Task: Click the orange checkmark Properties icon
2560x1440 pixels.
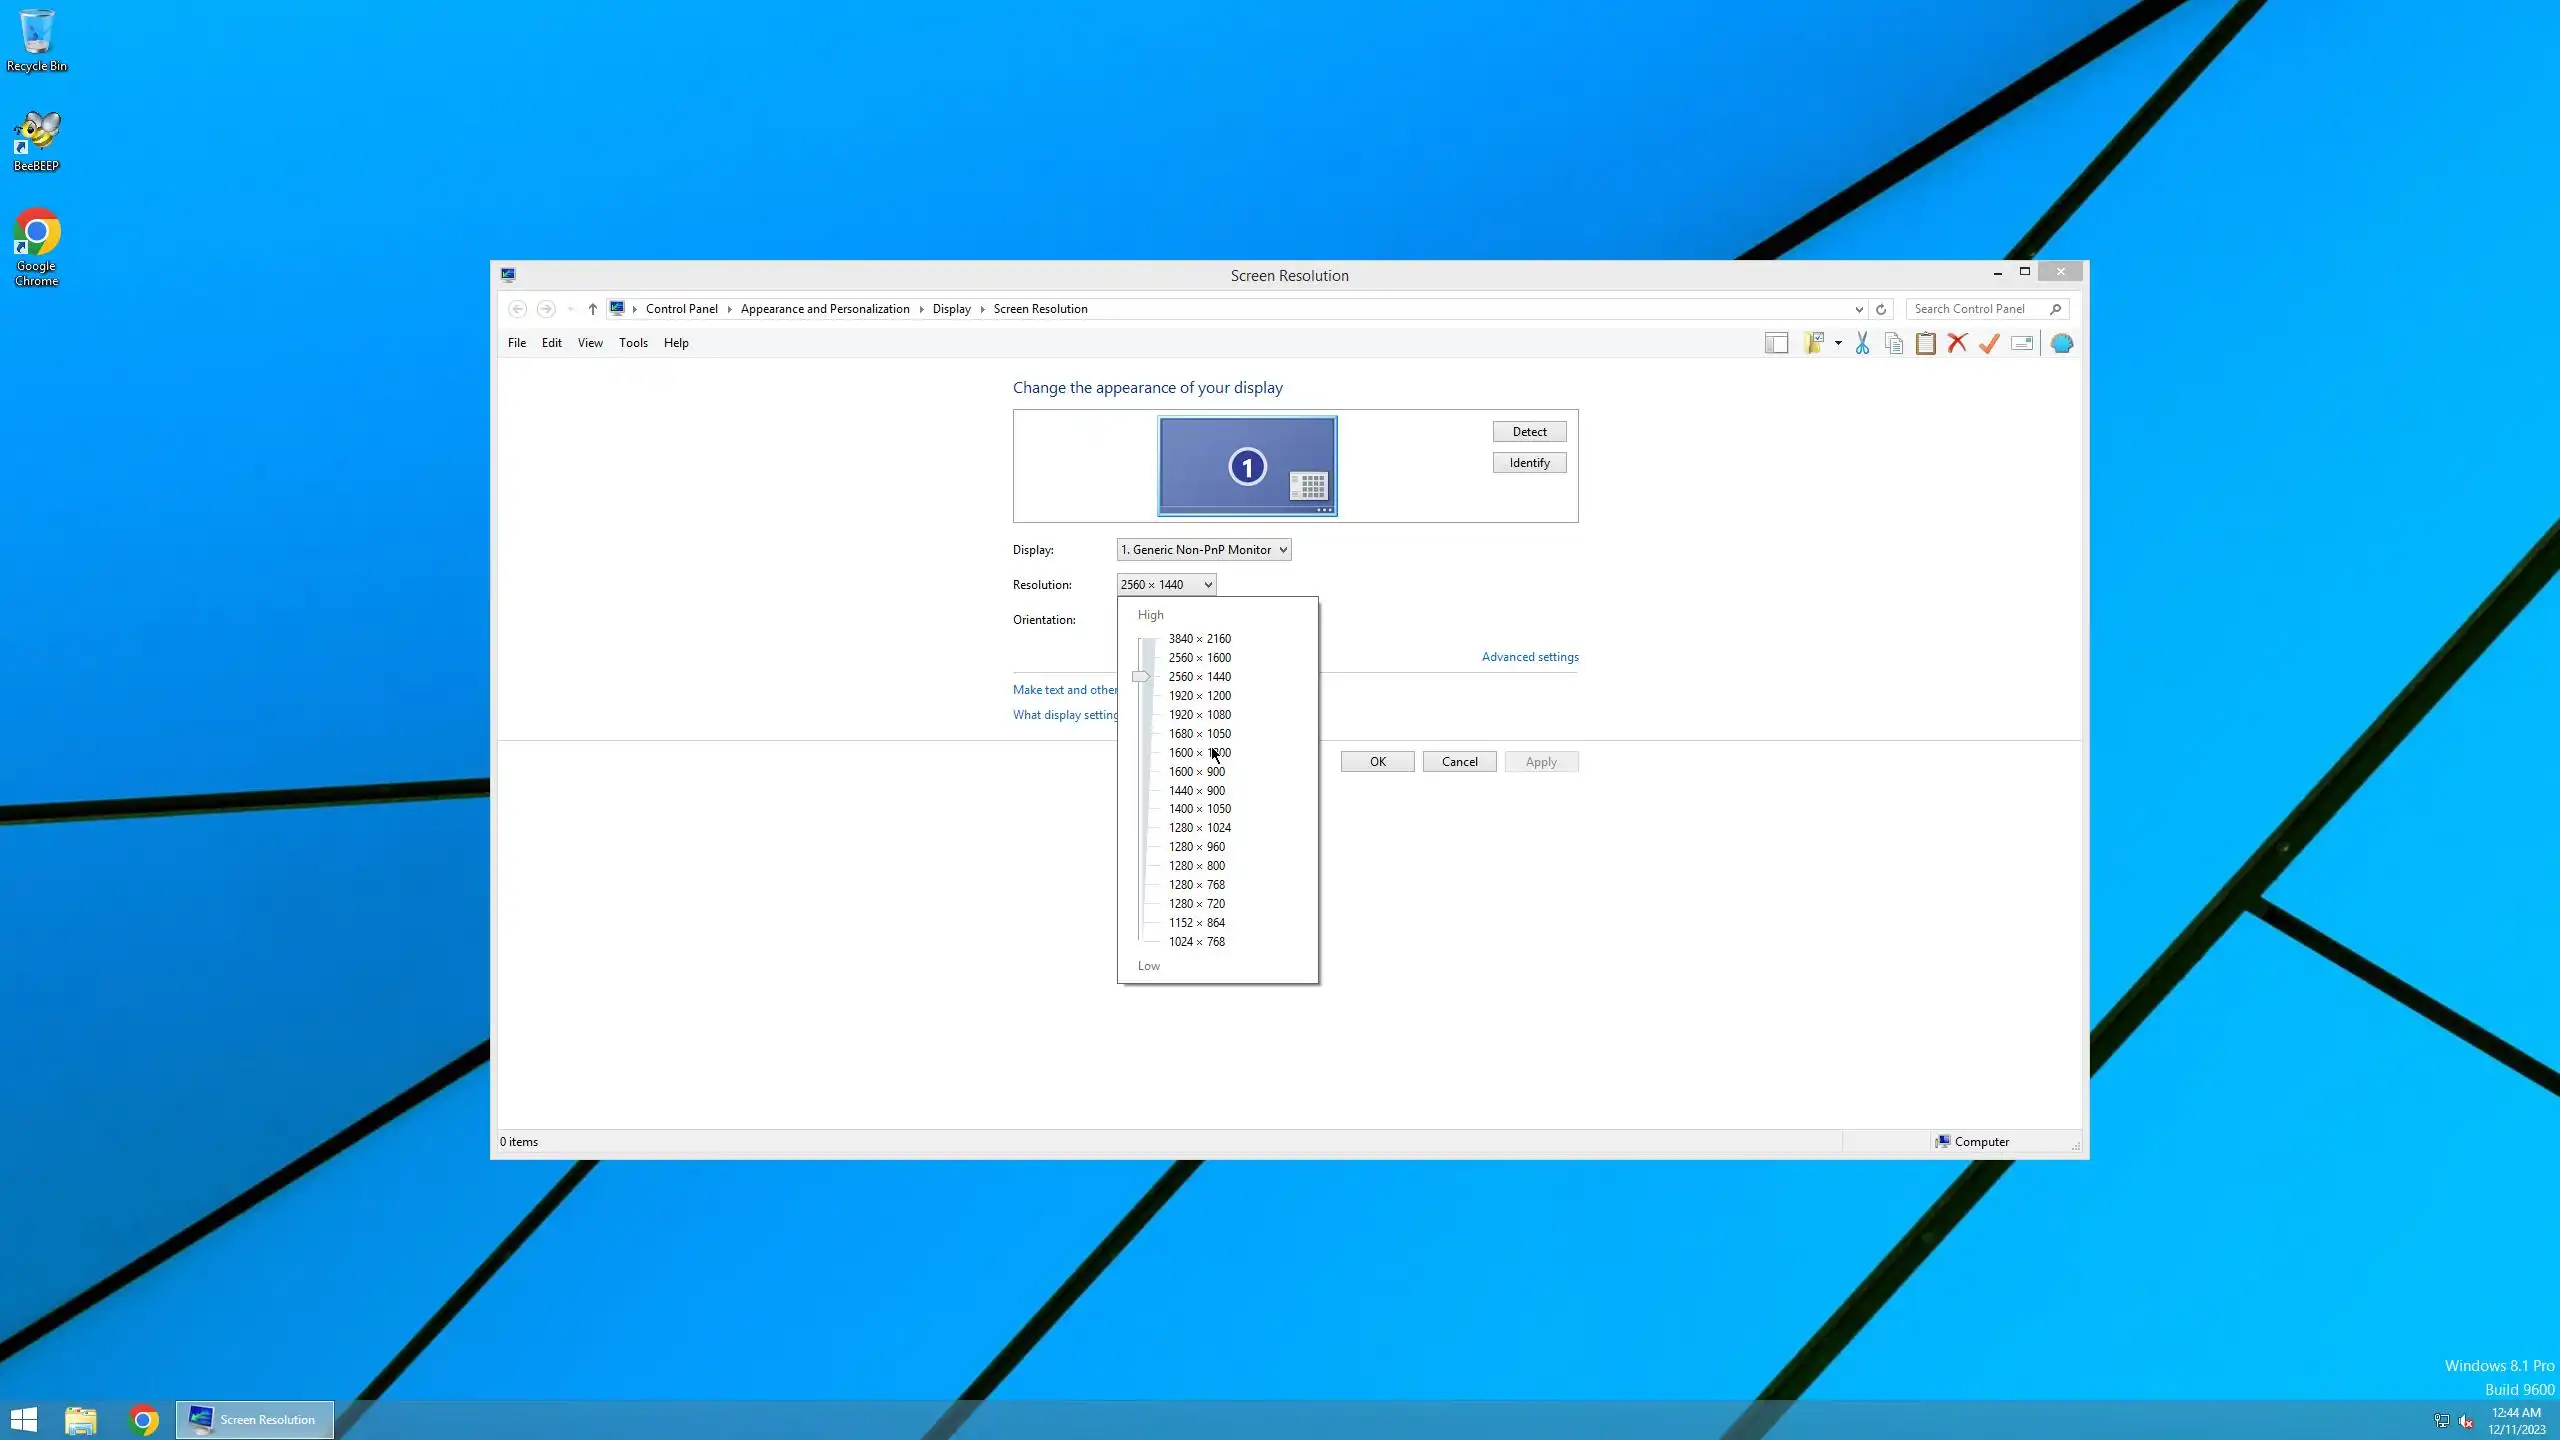Action: (1989, 343)
